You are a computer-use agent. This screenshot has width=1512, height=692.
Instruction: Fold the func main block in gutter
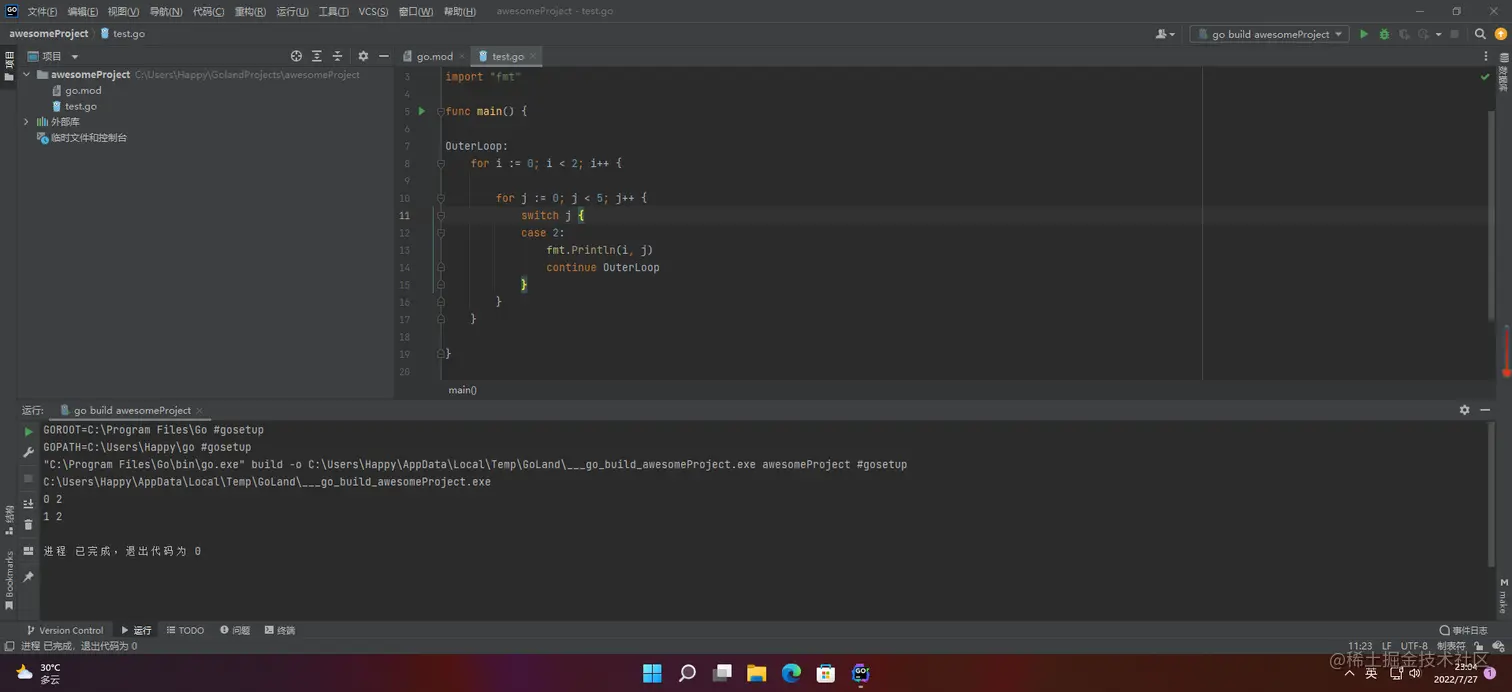(x=440, y=111)
